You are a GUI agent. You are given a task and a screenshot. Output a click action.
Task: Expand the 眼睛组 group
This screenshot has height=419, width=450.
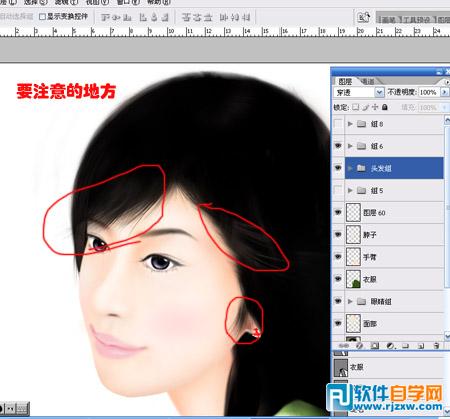(x=350, y=302)
